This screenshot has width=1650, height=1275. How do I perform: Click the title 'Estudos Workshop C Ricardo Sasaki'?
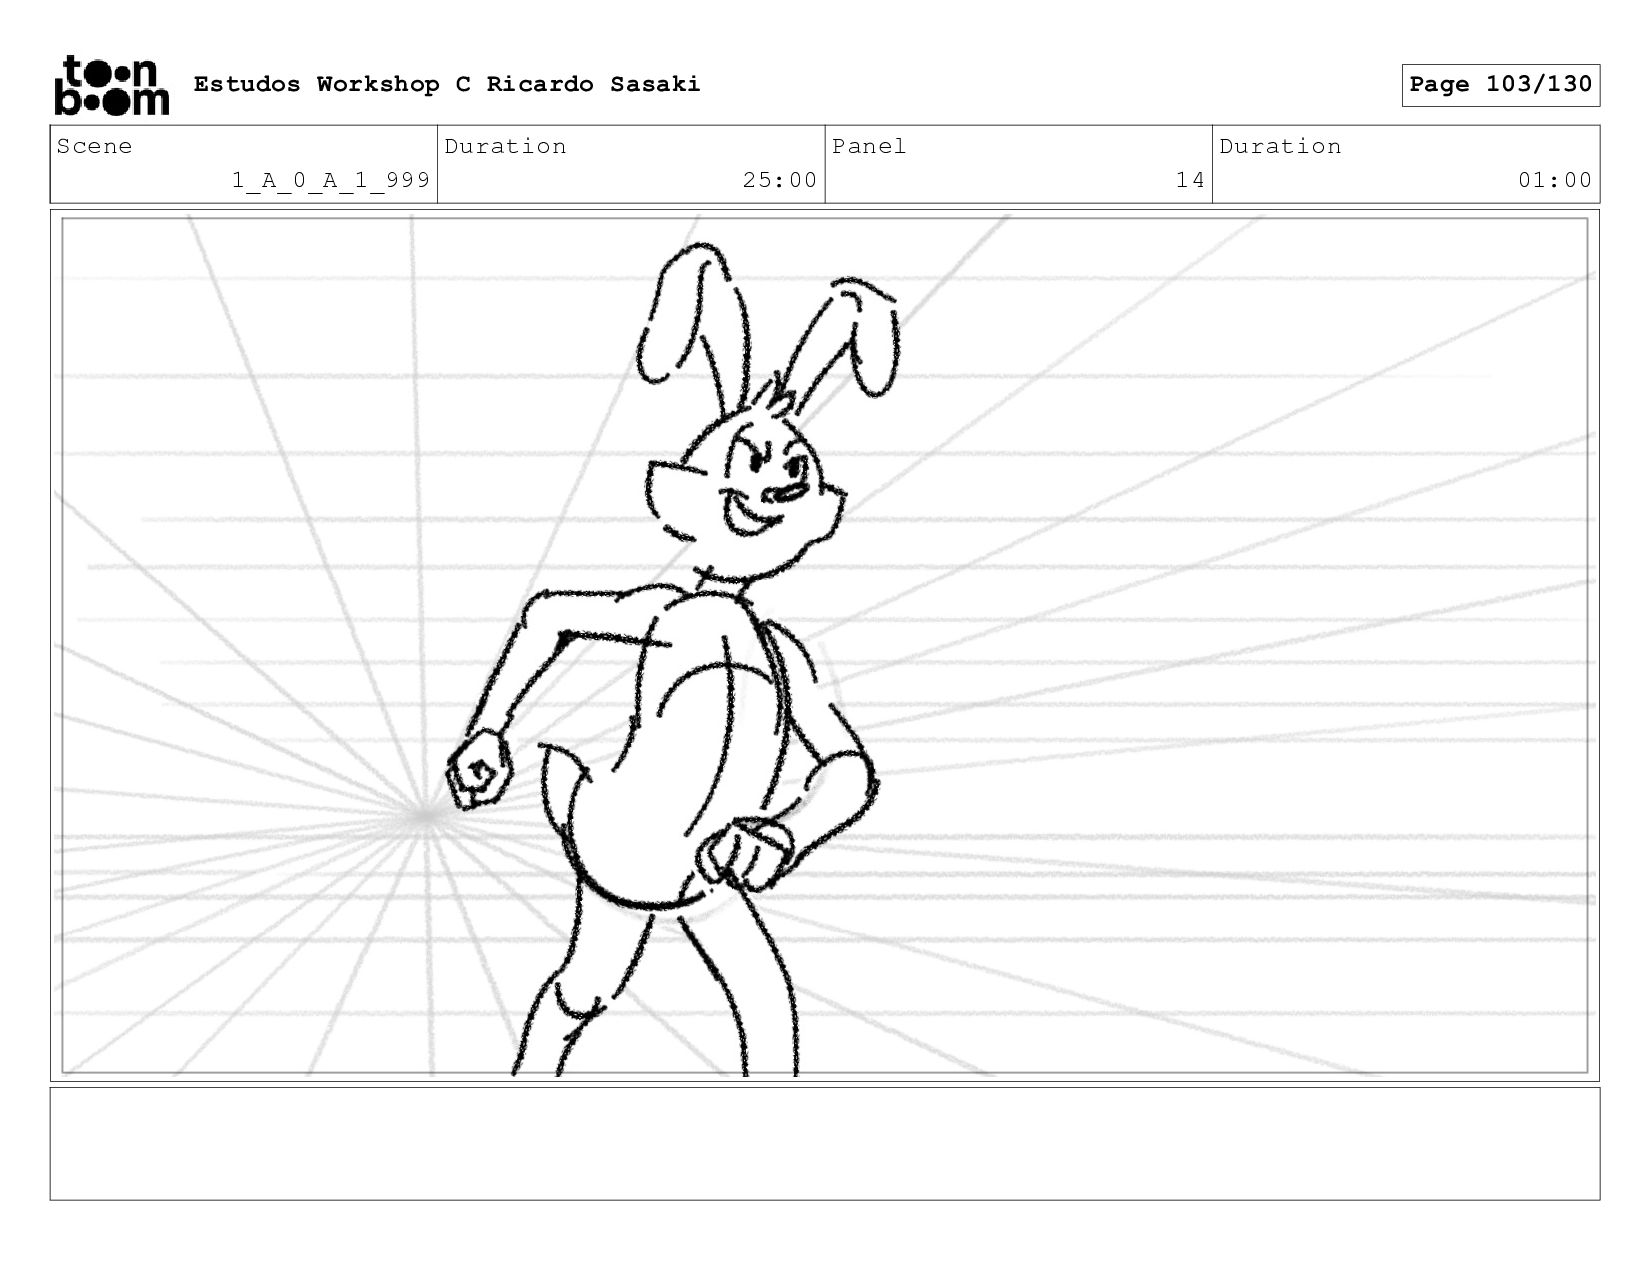pos(447,84)
